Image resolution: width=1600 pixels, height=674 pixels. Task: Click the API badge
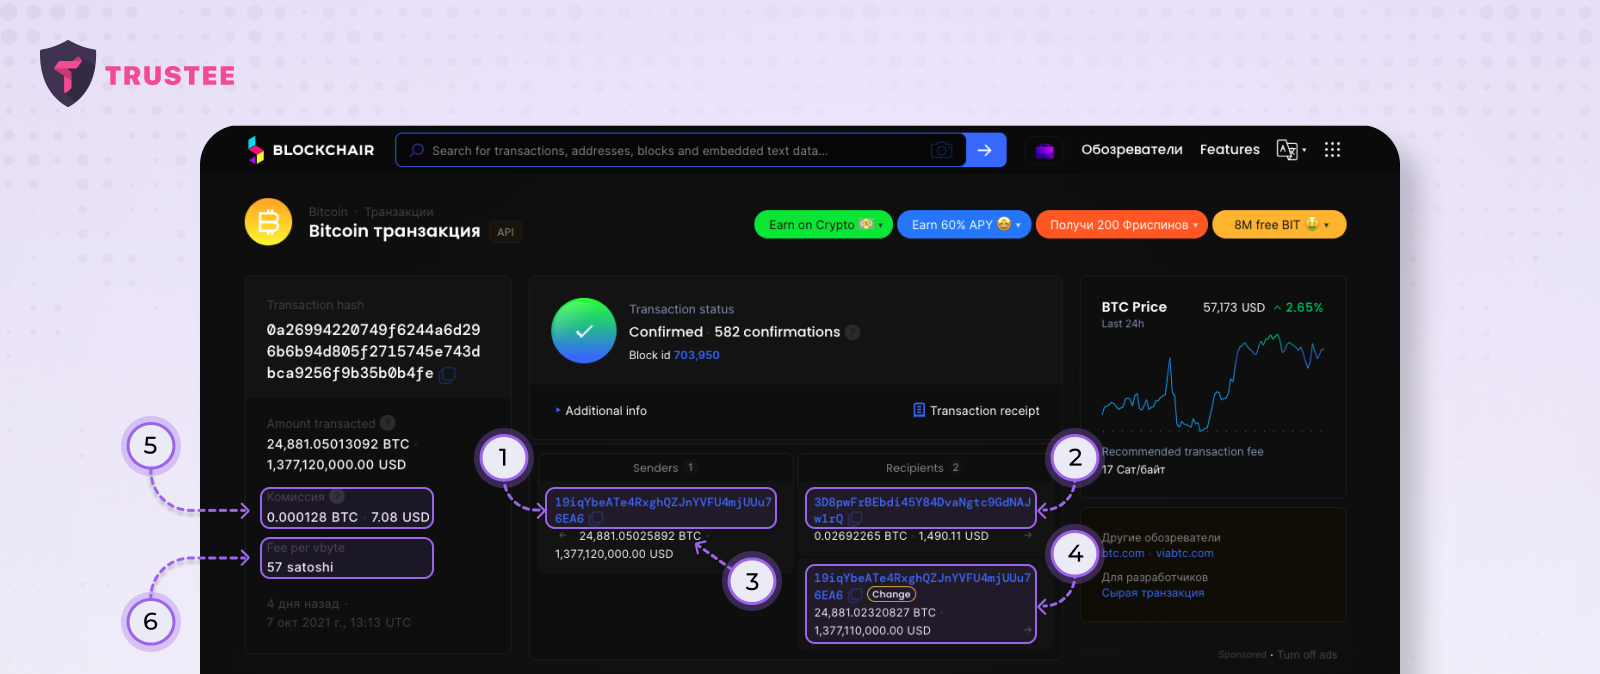point(506,232)
